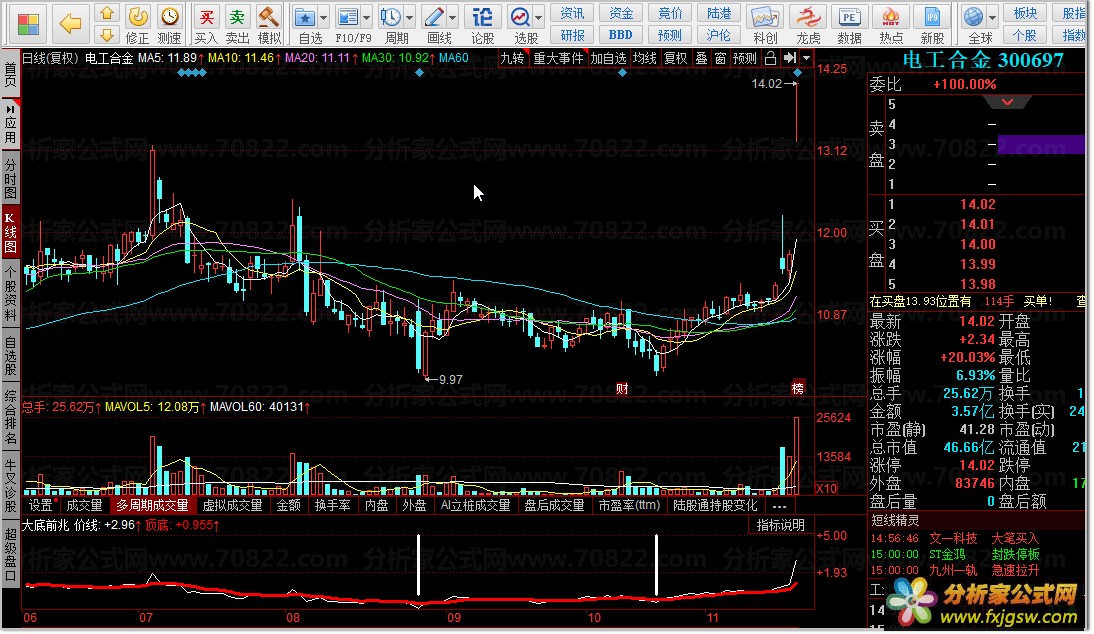1094x634 pixels.
Task: Expand the 画线 dropdown arrow
Action: (453, 18)
